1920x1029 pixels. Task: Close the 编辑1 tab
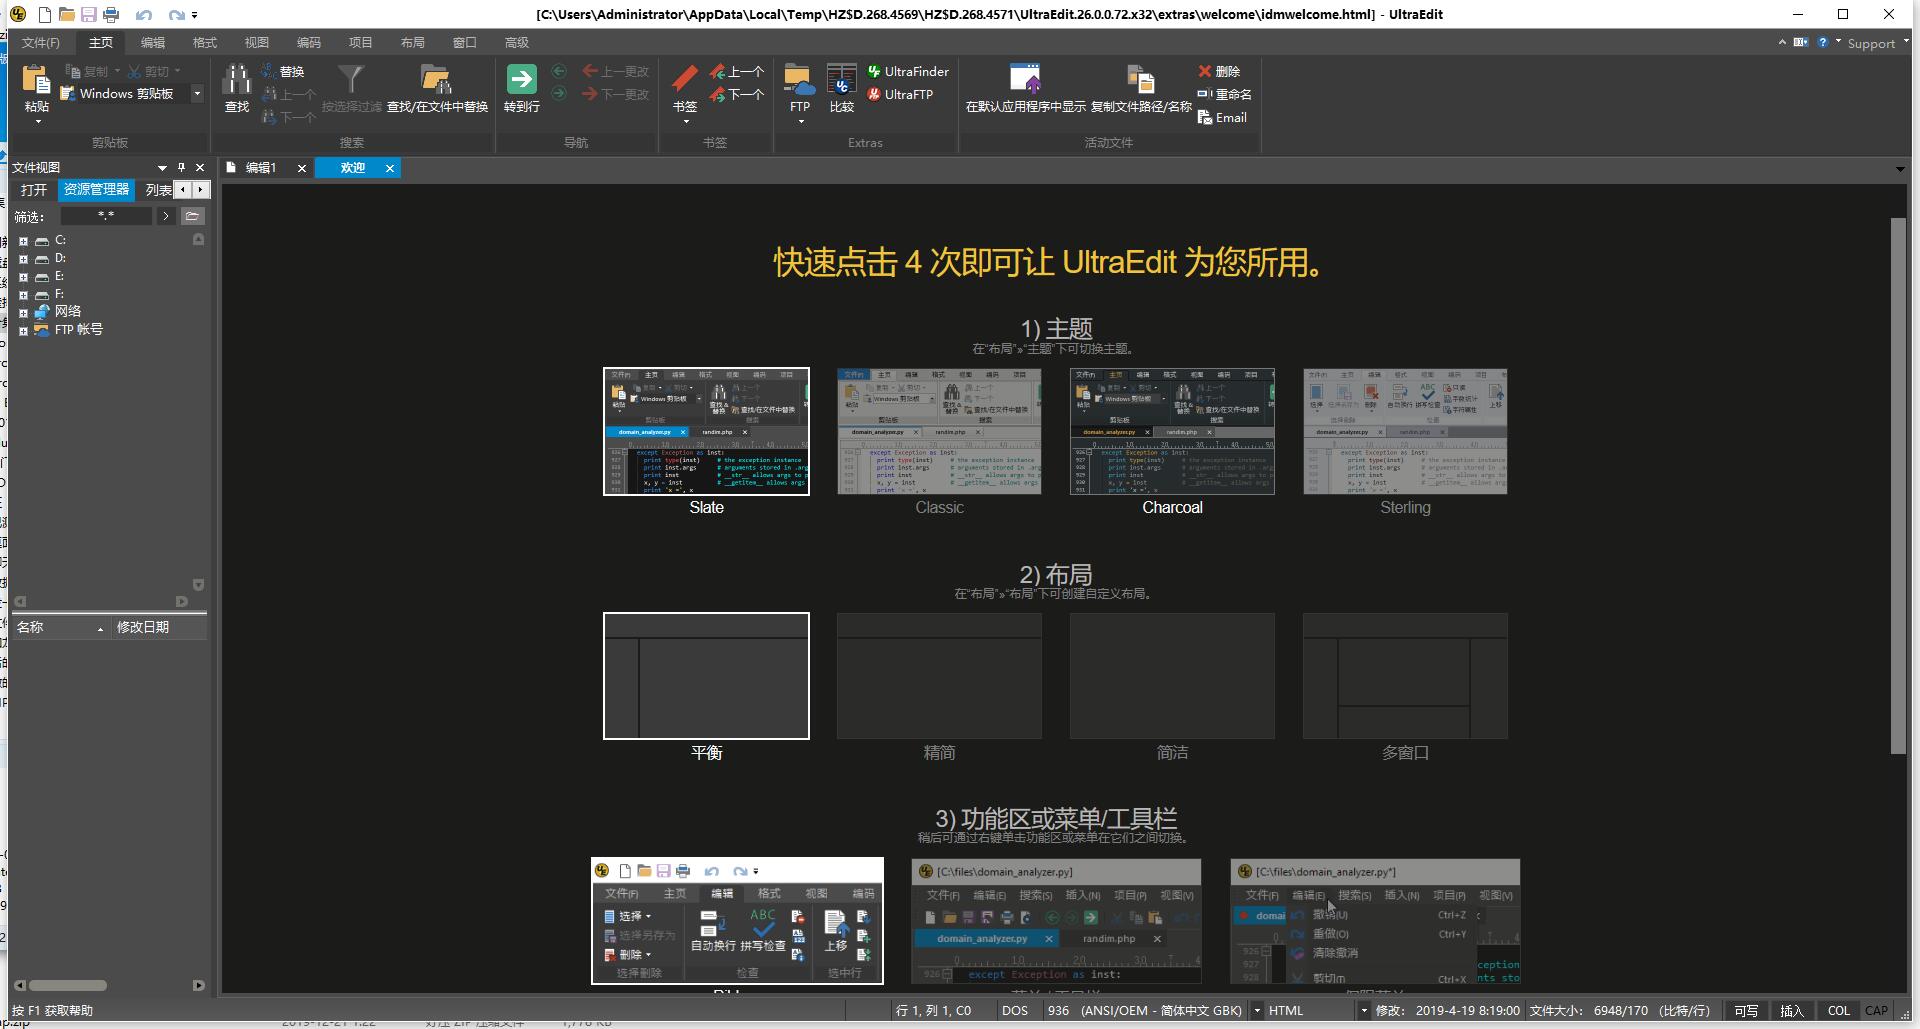302,168
